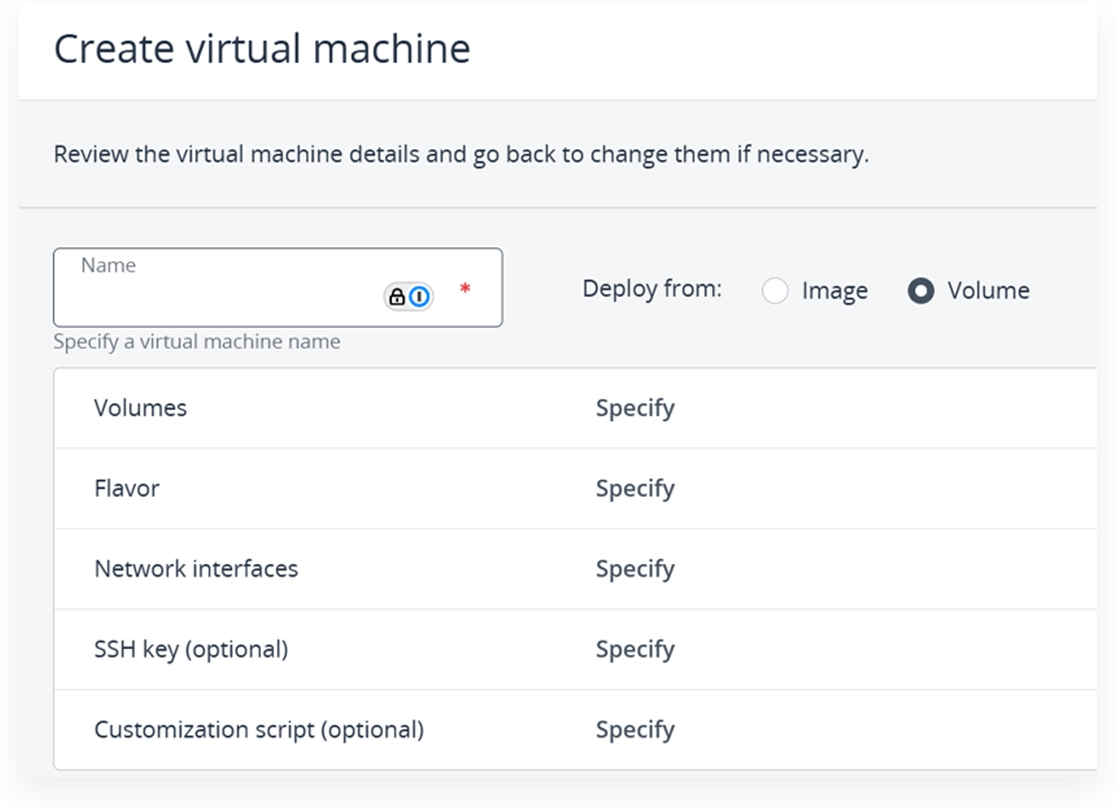Select the Volume deploy option
This screenshot has height=808, width=1116.
[920, 290]
